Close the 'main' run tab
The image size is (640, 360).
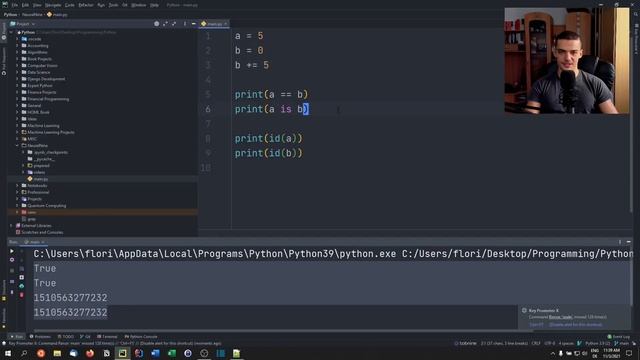tap(43, 242)
